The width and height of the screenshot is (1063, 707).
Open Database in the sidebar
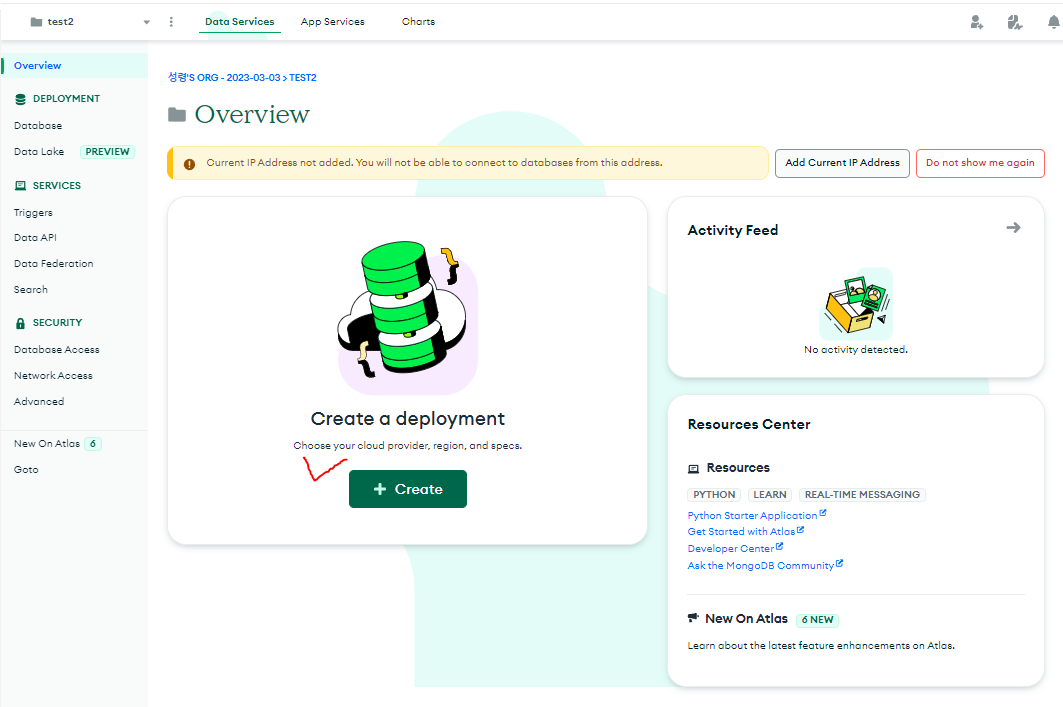38,126
